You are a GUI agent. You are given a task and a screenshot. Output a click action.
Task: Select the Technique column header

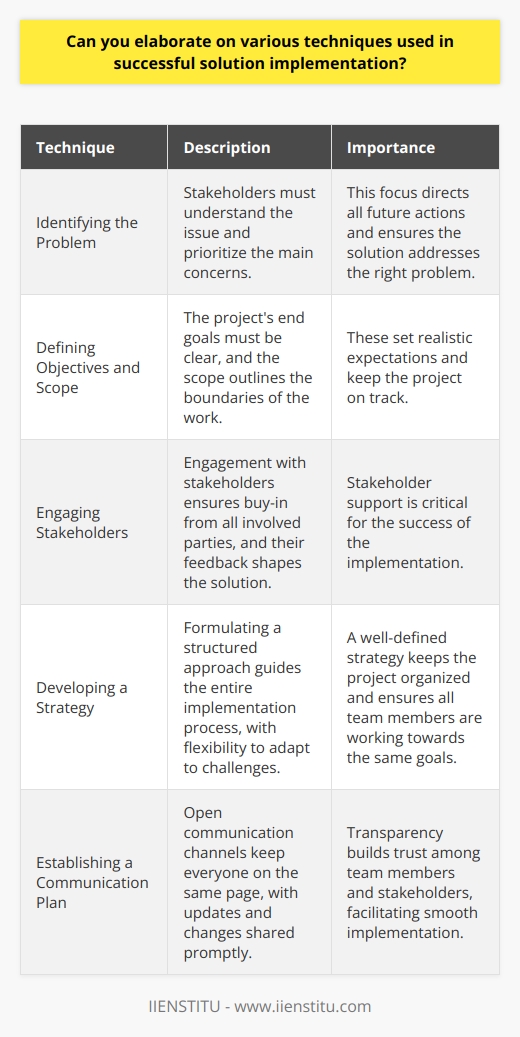pyautogui.click(x=94, y=147)
